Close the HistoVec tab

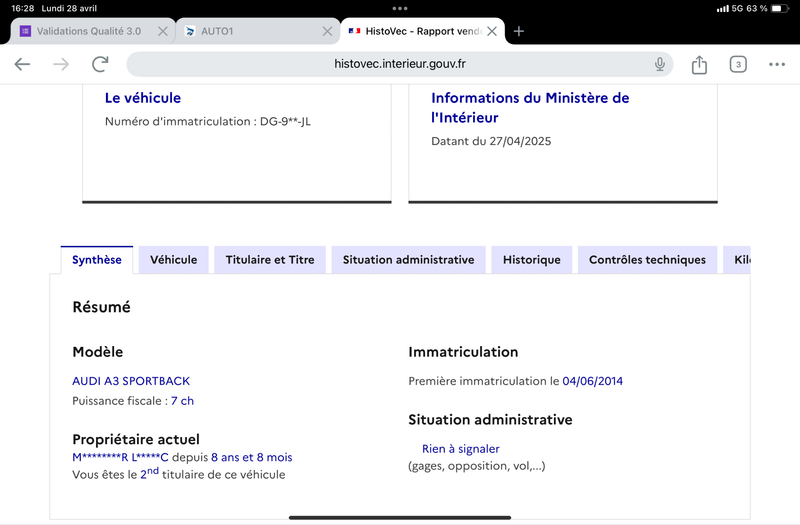pos(492,31)
